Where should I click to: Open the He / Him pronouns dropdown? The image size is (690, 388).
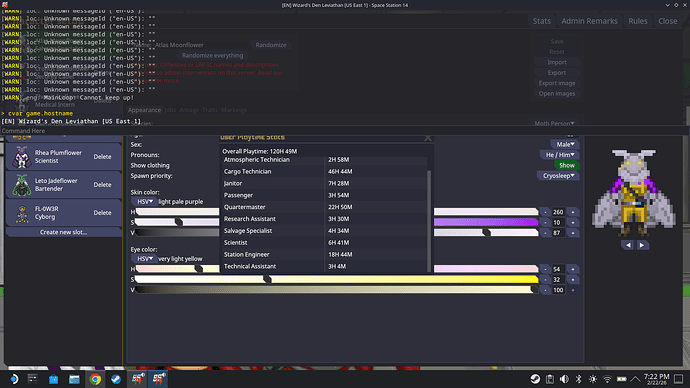[560, 155]
